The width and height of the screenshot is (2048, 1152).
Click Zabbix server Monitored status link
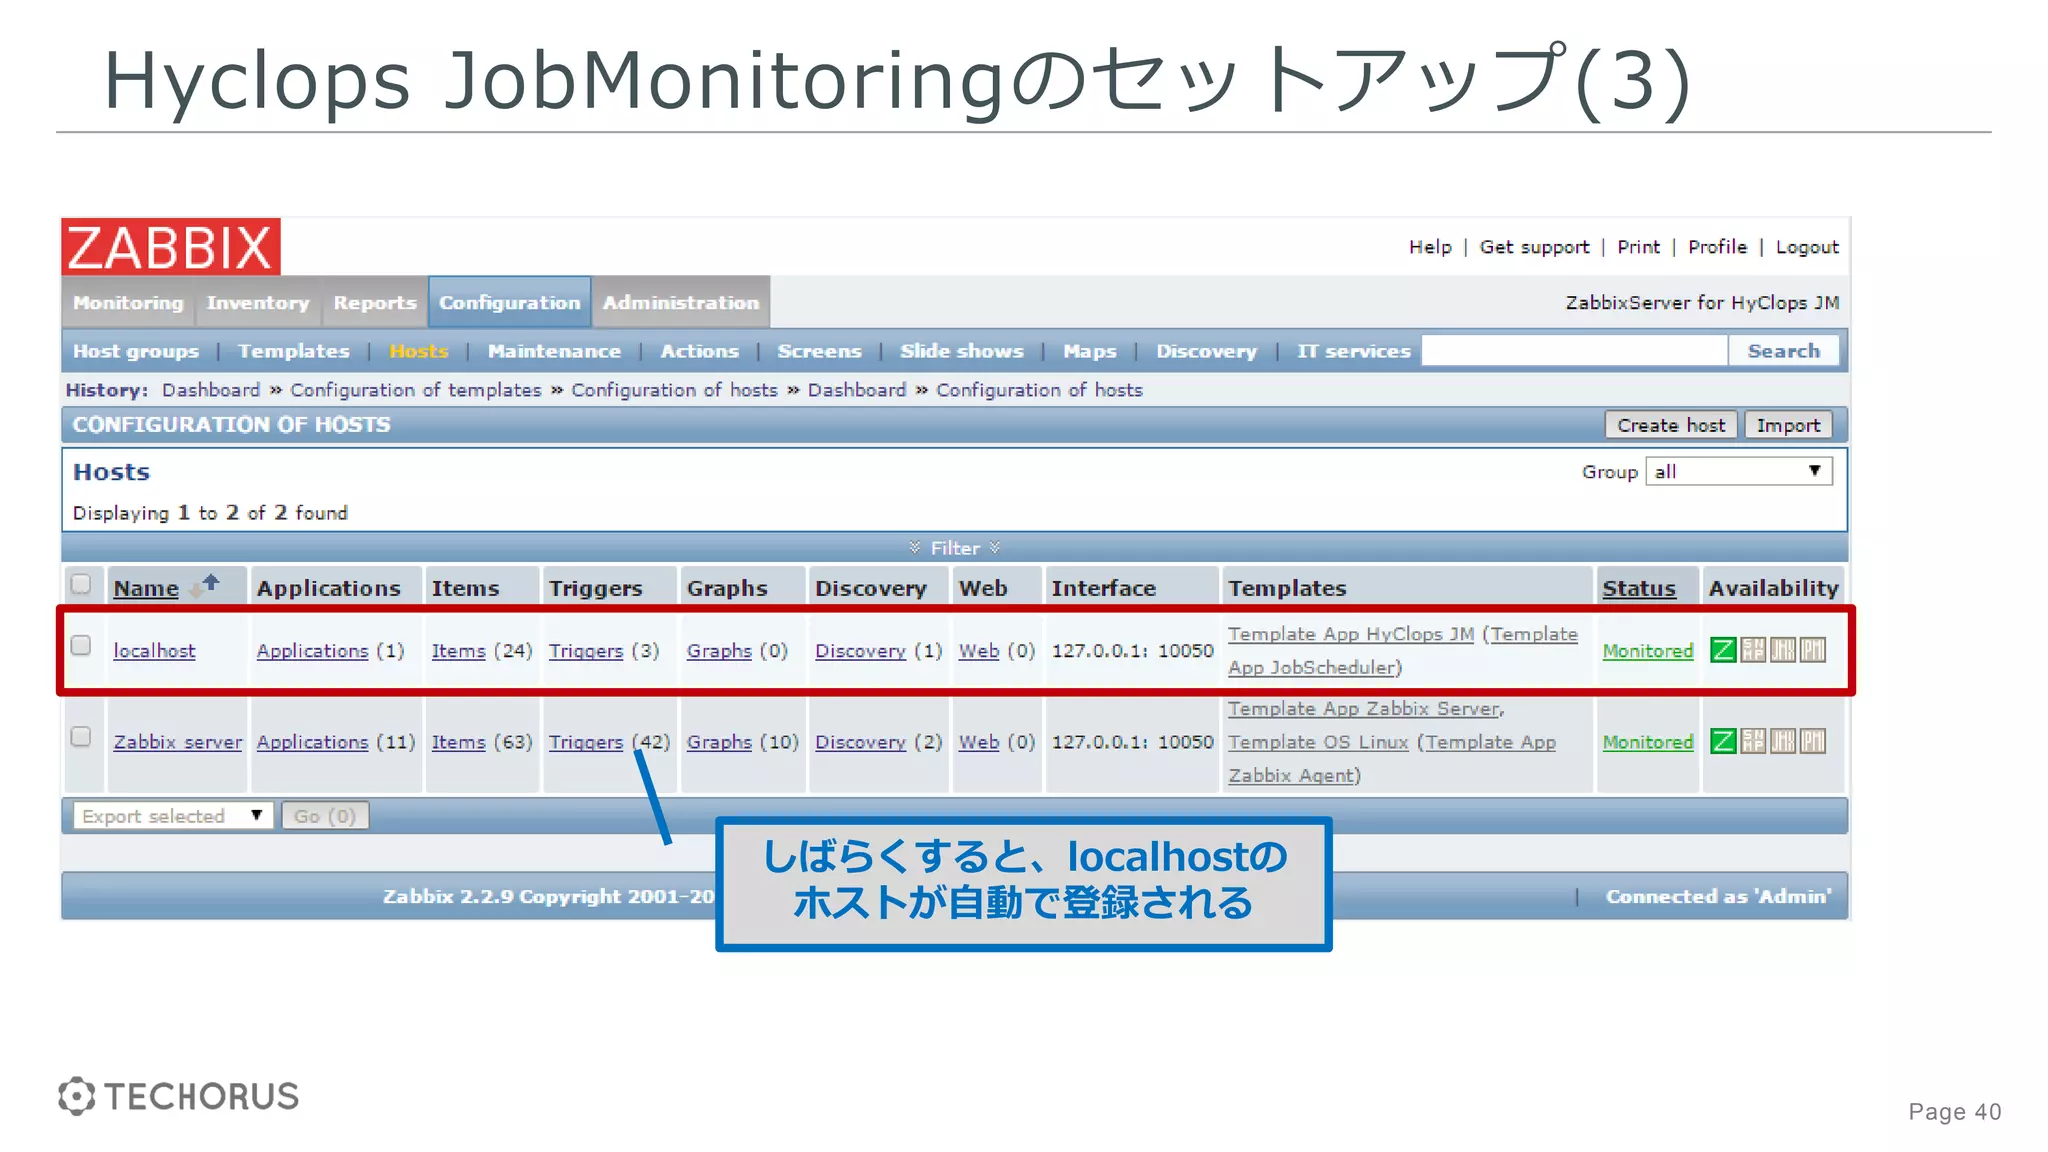click(x=1648, y=742)
